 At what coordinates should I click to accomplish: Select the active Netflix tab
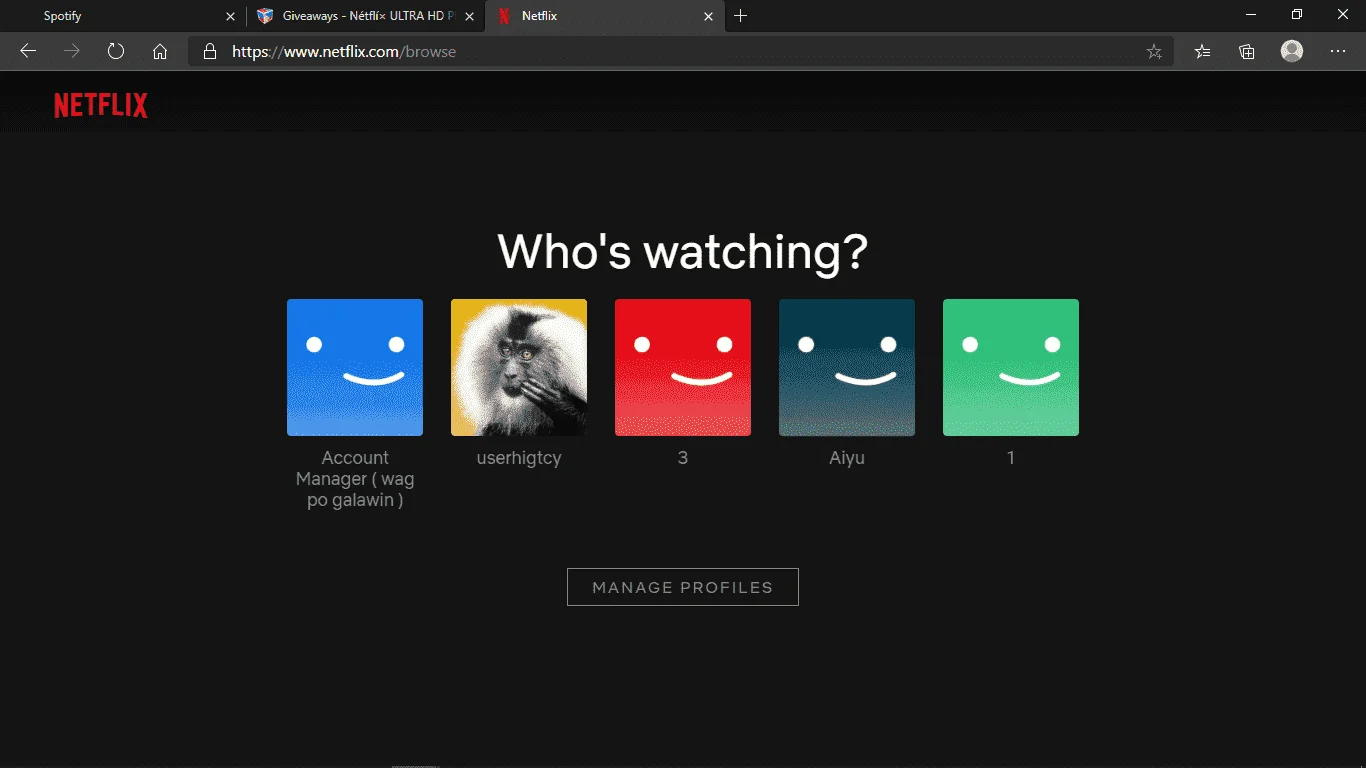pos(605,16)
